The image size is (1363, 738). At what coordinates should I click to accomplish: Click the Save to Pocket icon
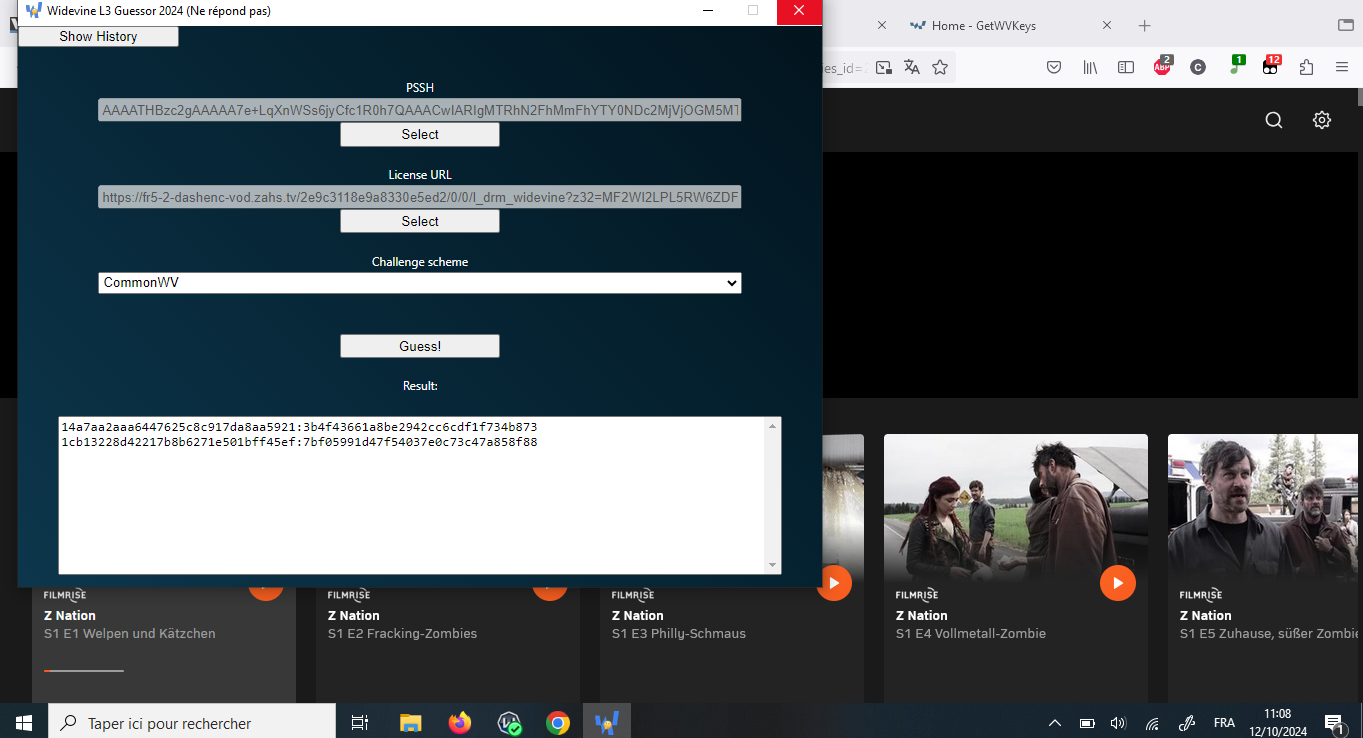[1054, 67]
